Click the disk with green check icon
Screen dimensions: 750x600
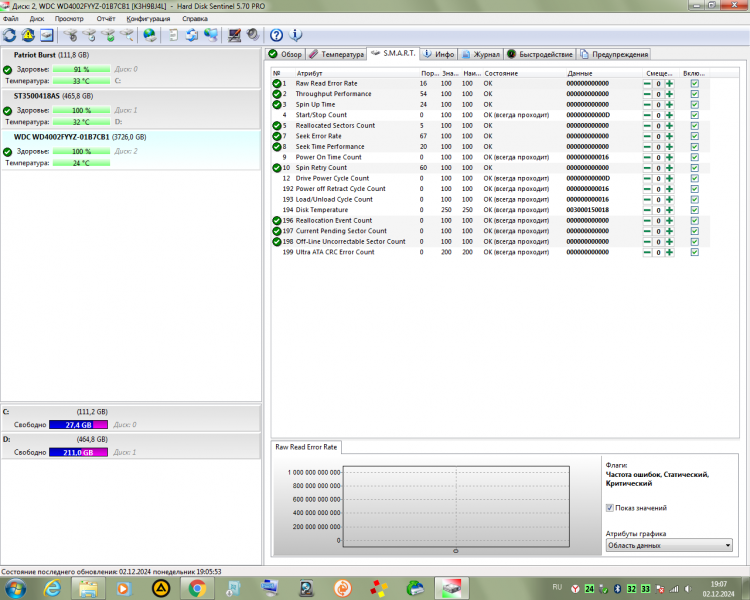(x=109, y=35)
